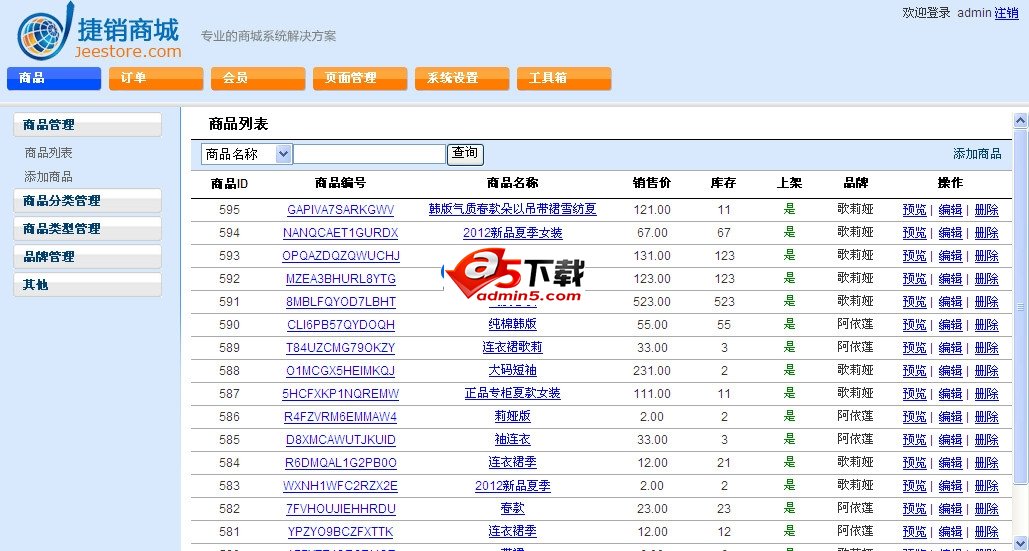Screen dimensions: 1029x551
Task: Click 删除 for product 590
Action: click(986, 325)
